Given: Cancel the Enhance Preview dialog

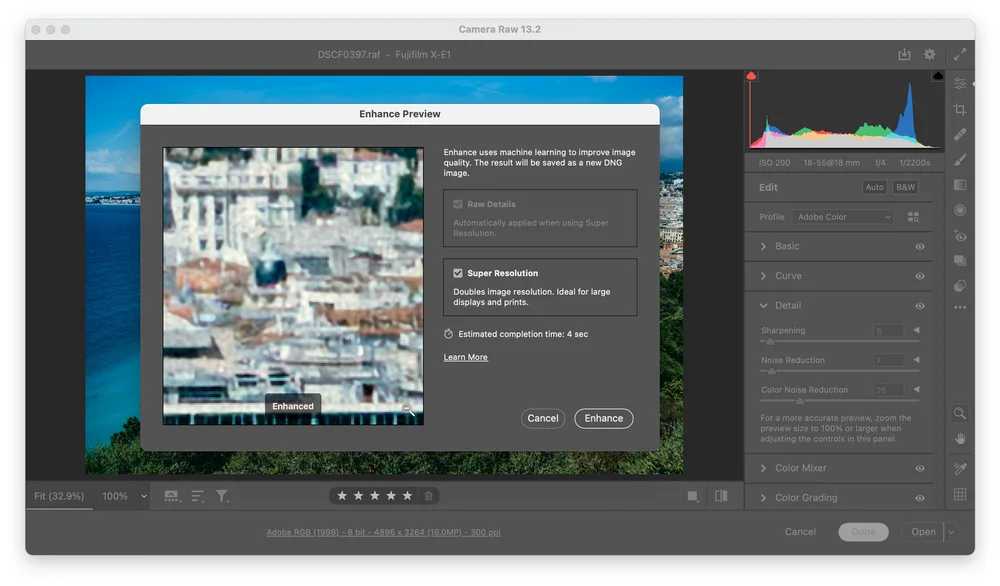Looking at the screenshot, I should [543, 418].
